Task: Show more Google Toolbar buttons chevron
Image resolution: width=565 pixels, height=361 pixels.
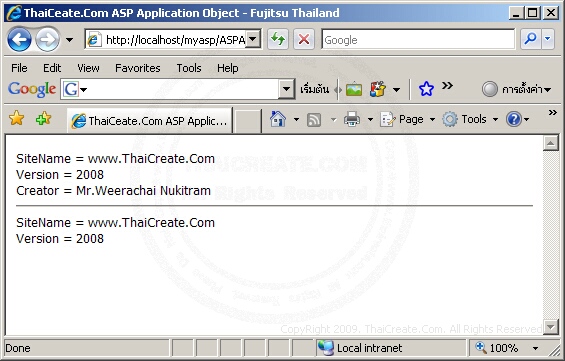Action: (447, 86)
